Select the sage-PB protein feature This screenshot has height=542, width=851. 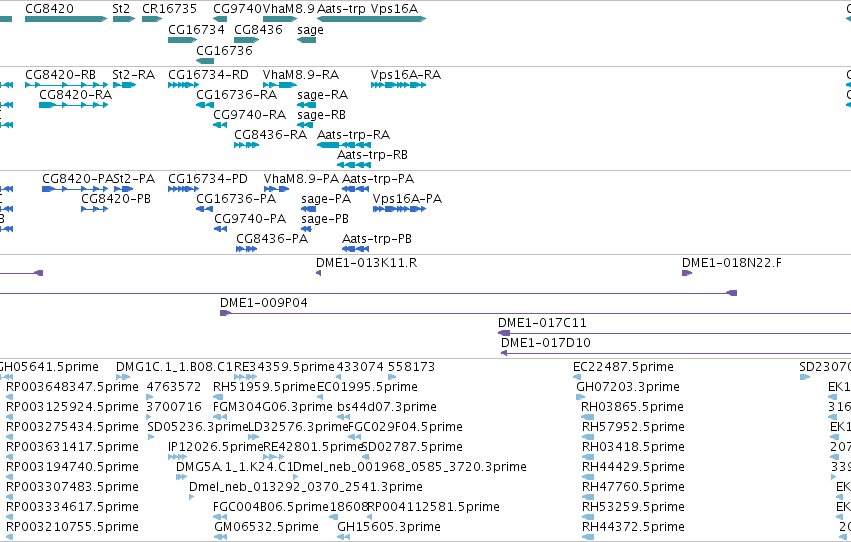point(307,229)
